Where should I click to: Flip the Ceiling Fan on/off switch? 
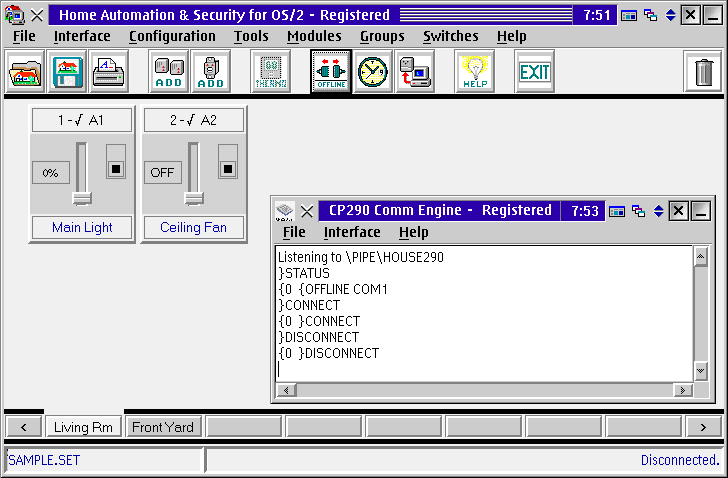pyautogui.click(x=228, y=167)
